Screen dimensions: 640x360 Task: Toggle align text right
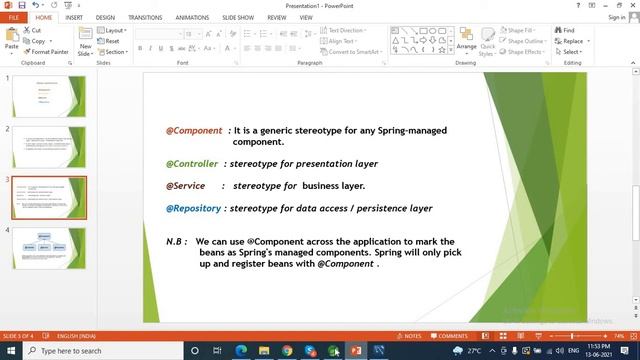click(x=268, y=49)
